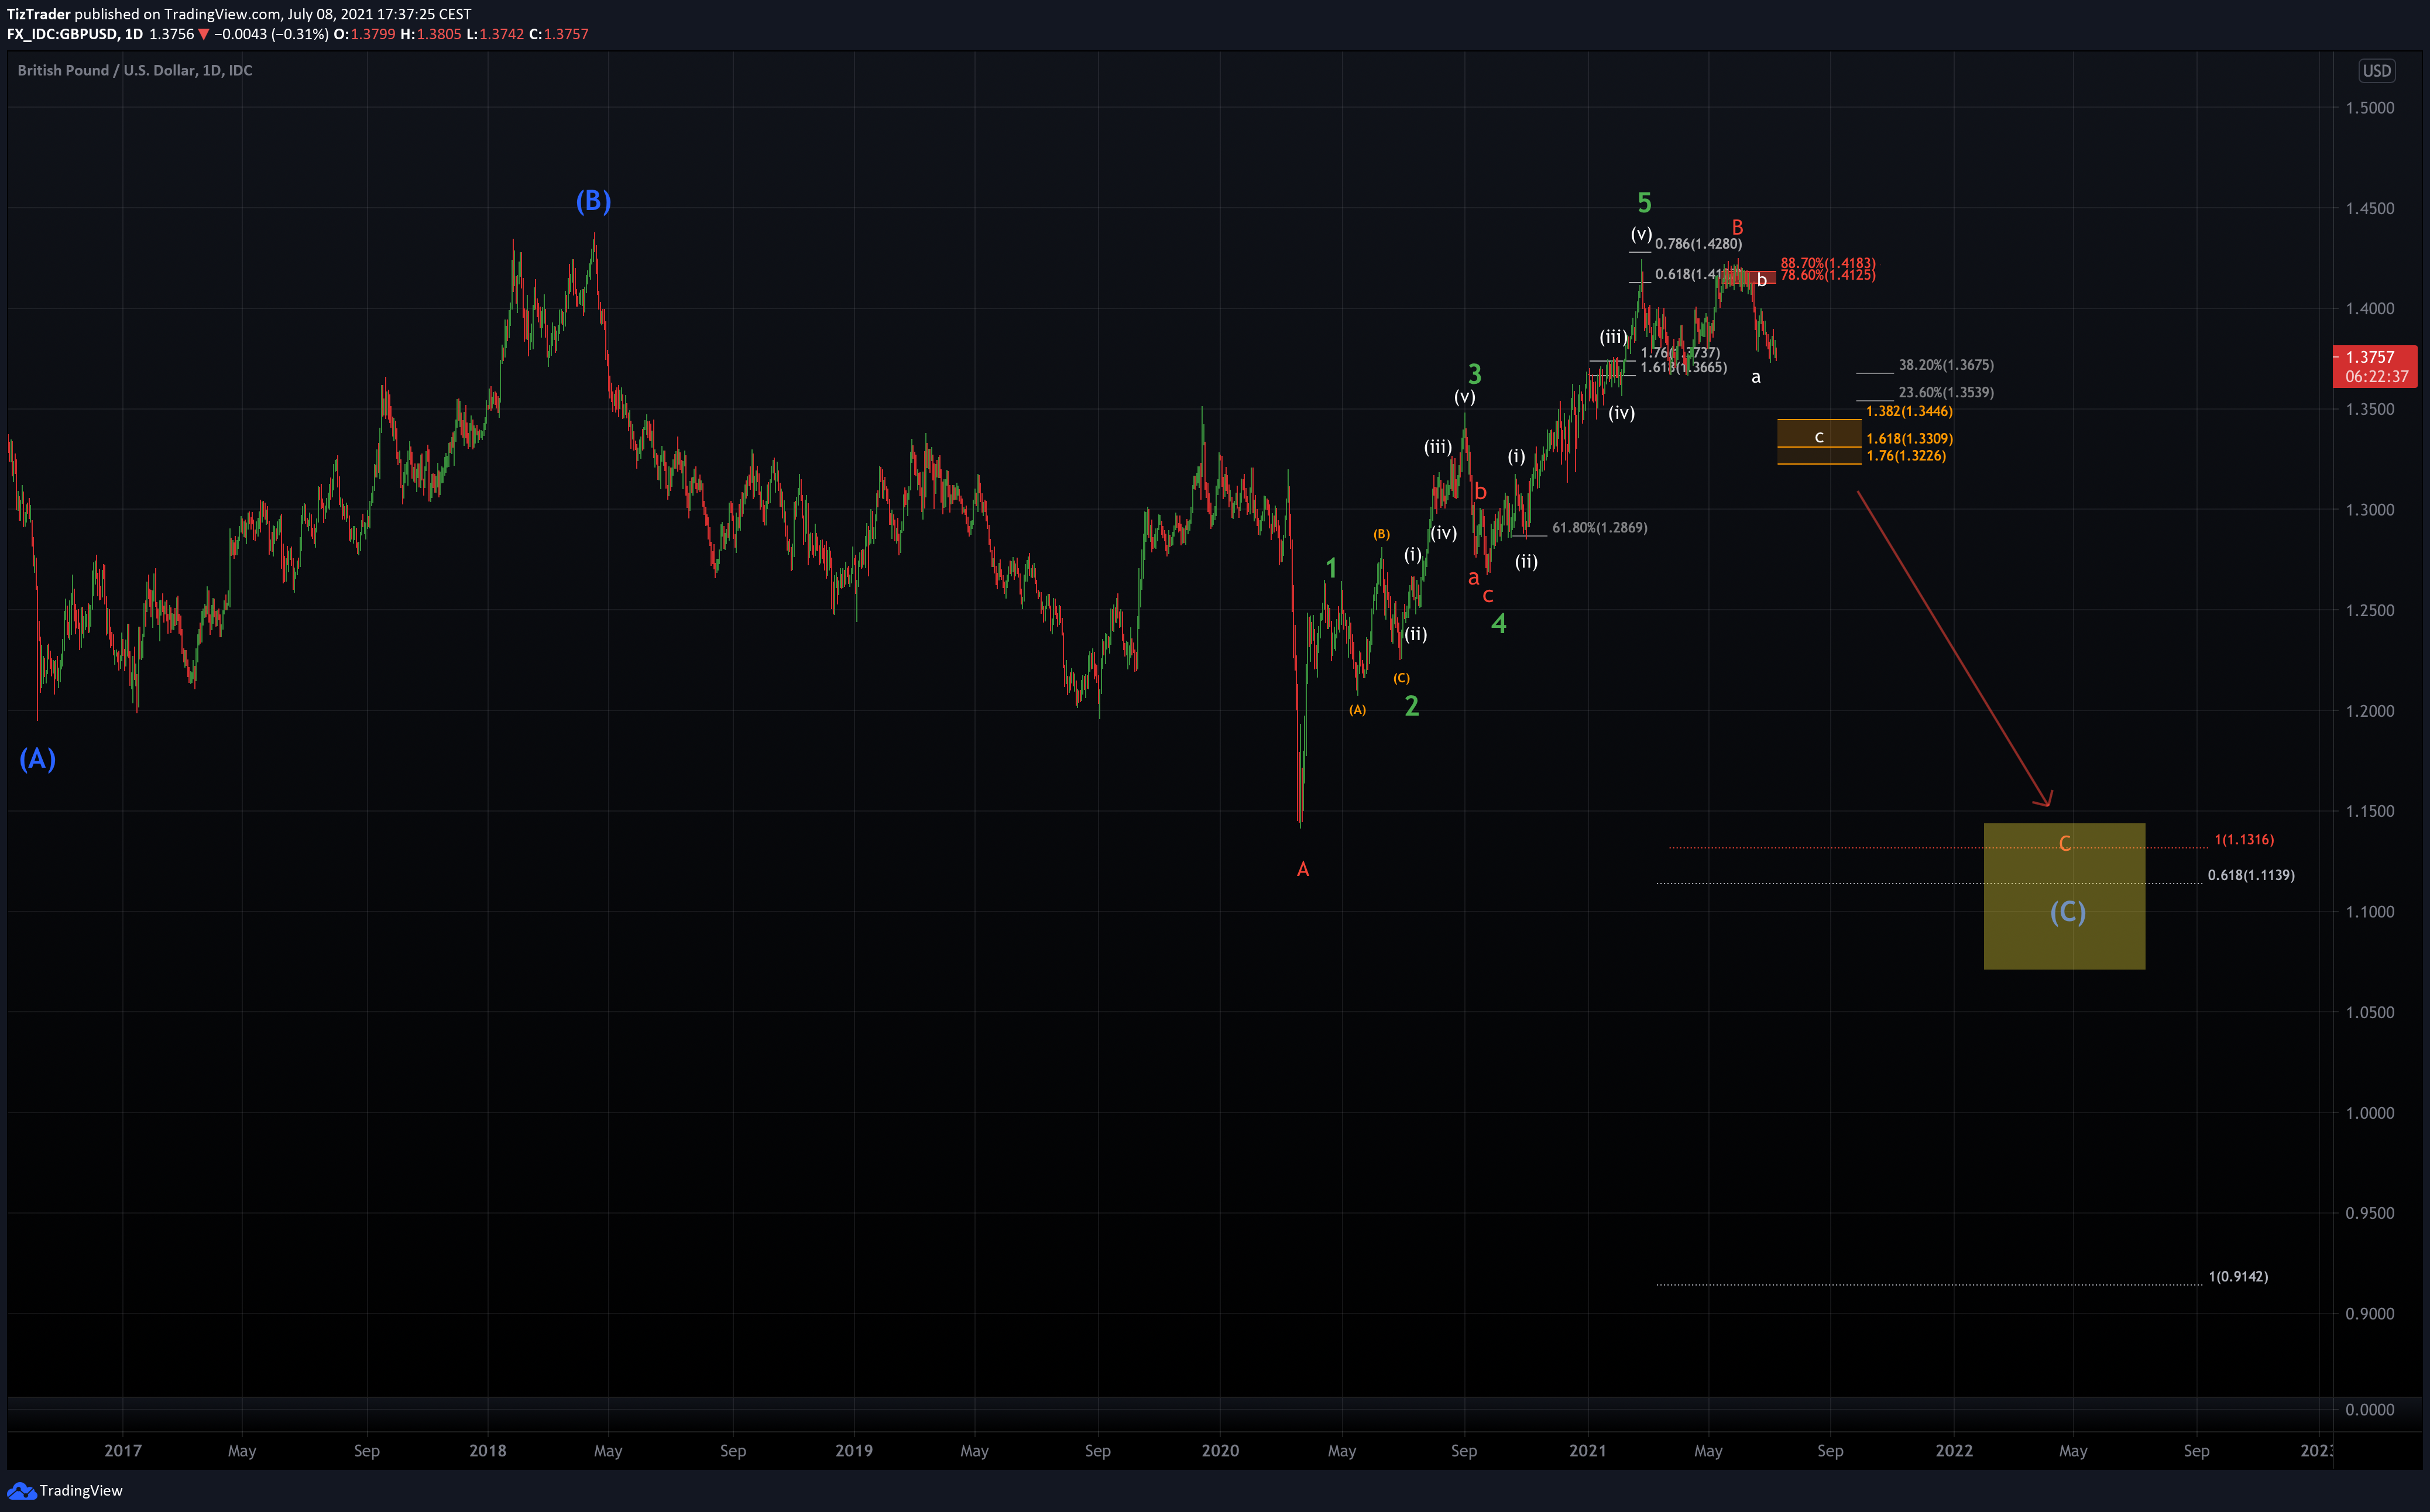Click the TizTrader author name
Screen dimensions: 2430x1512
[39, 14]
